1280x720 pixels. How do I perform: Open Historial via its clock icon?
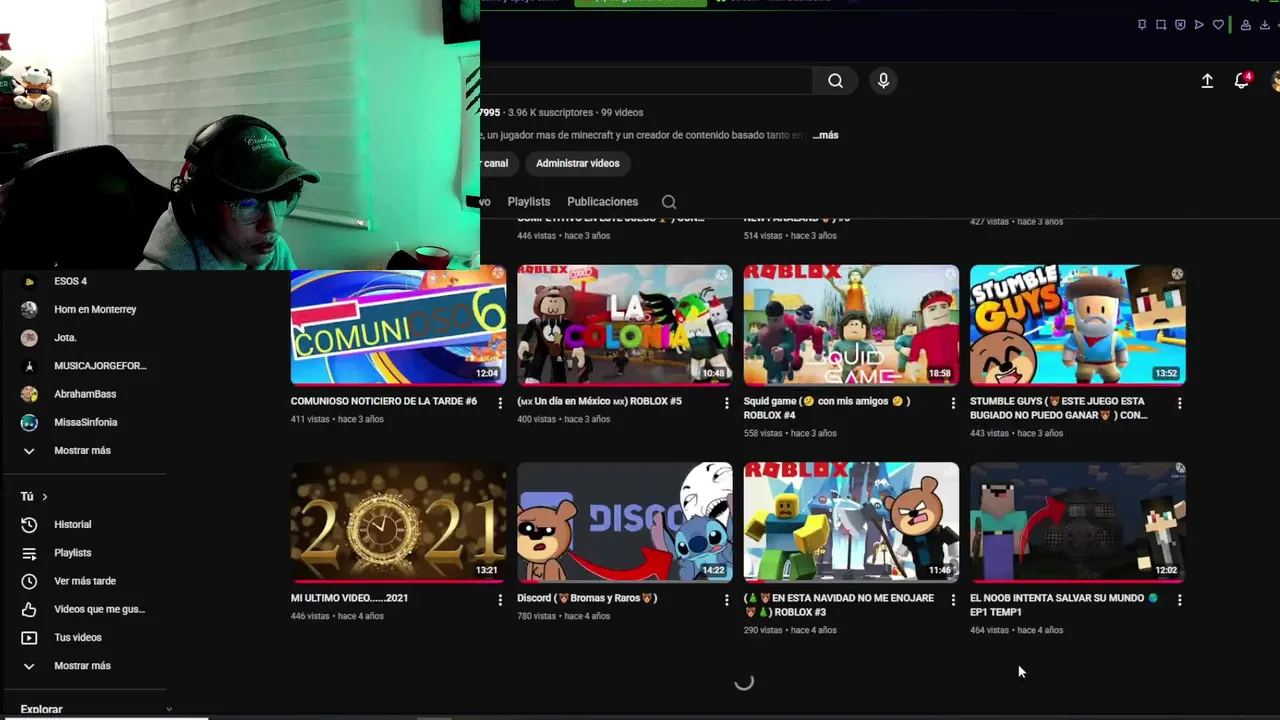click(29, 524)
